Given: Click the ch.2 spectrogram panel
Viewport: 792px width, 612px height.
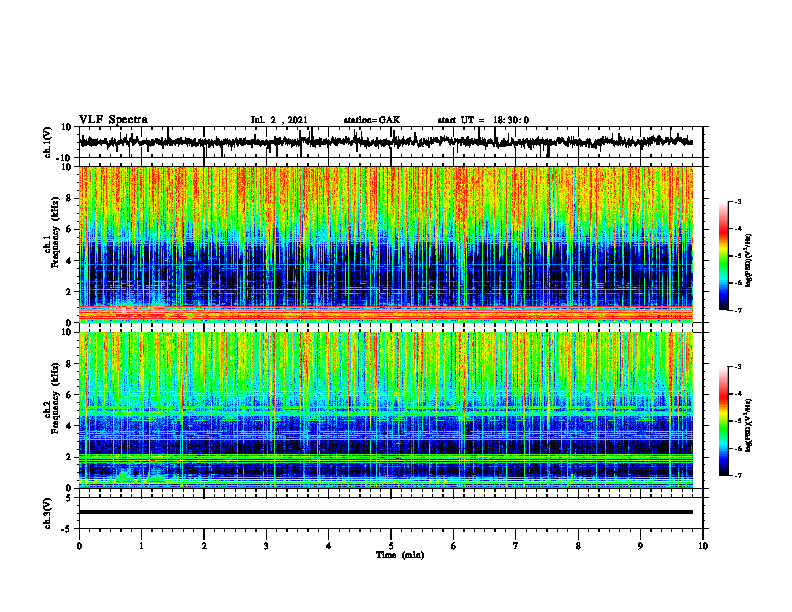Looking at the screenshot, I should (x=386, y=410).
